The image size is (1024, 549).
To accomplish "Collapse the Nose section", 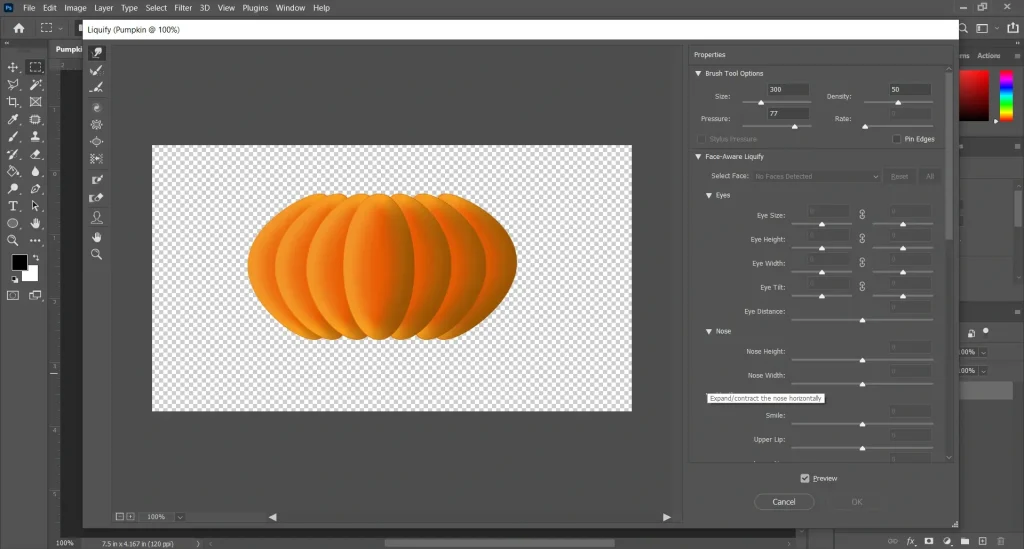I will (709, 332).
